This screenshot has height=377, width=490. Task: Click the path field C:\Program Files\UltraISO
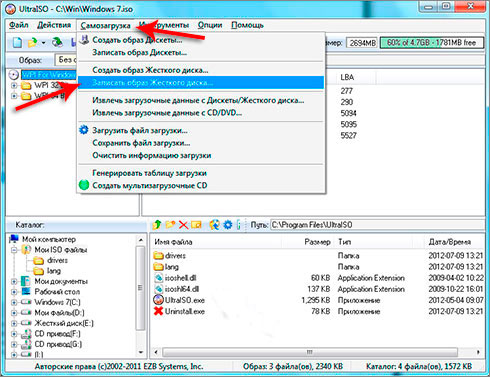377,225
